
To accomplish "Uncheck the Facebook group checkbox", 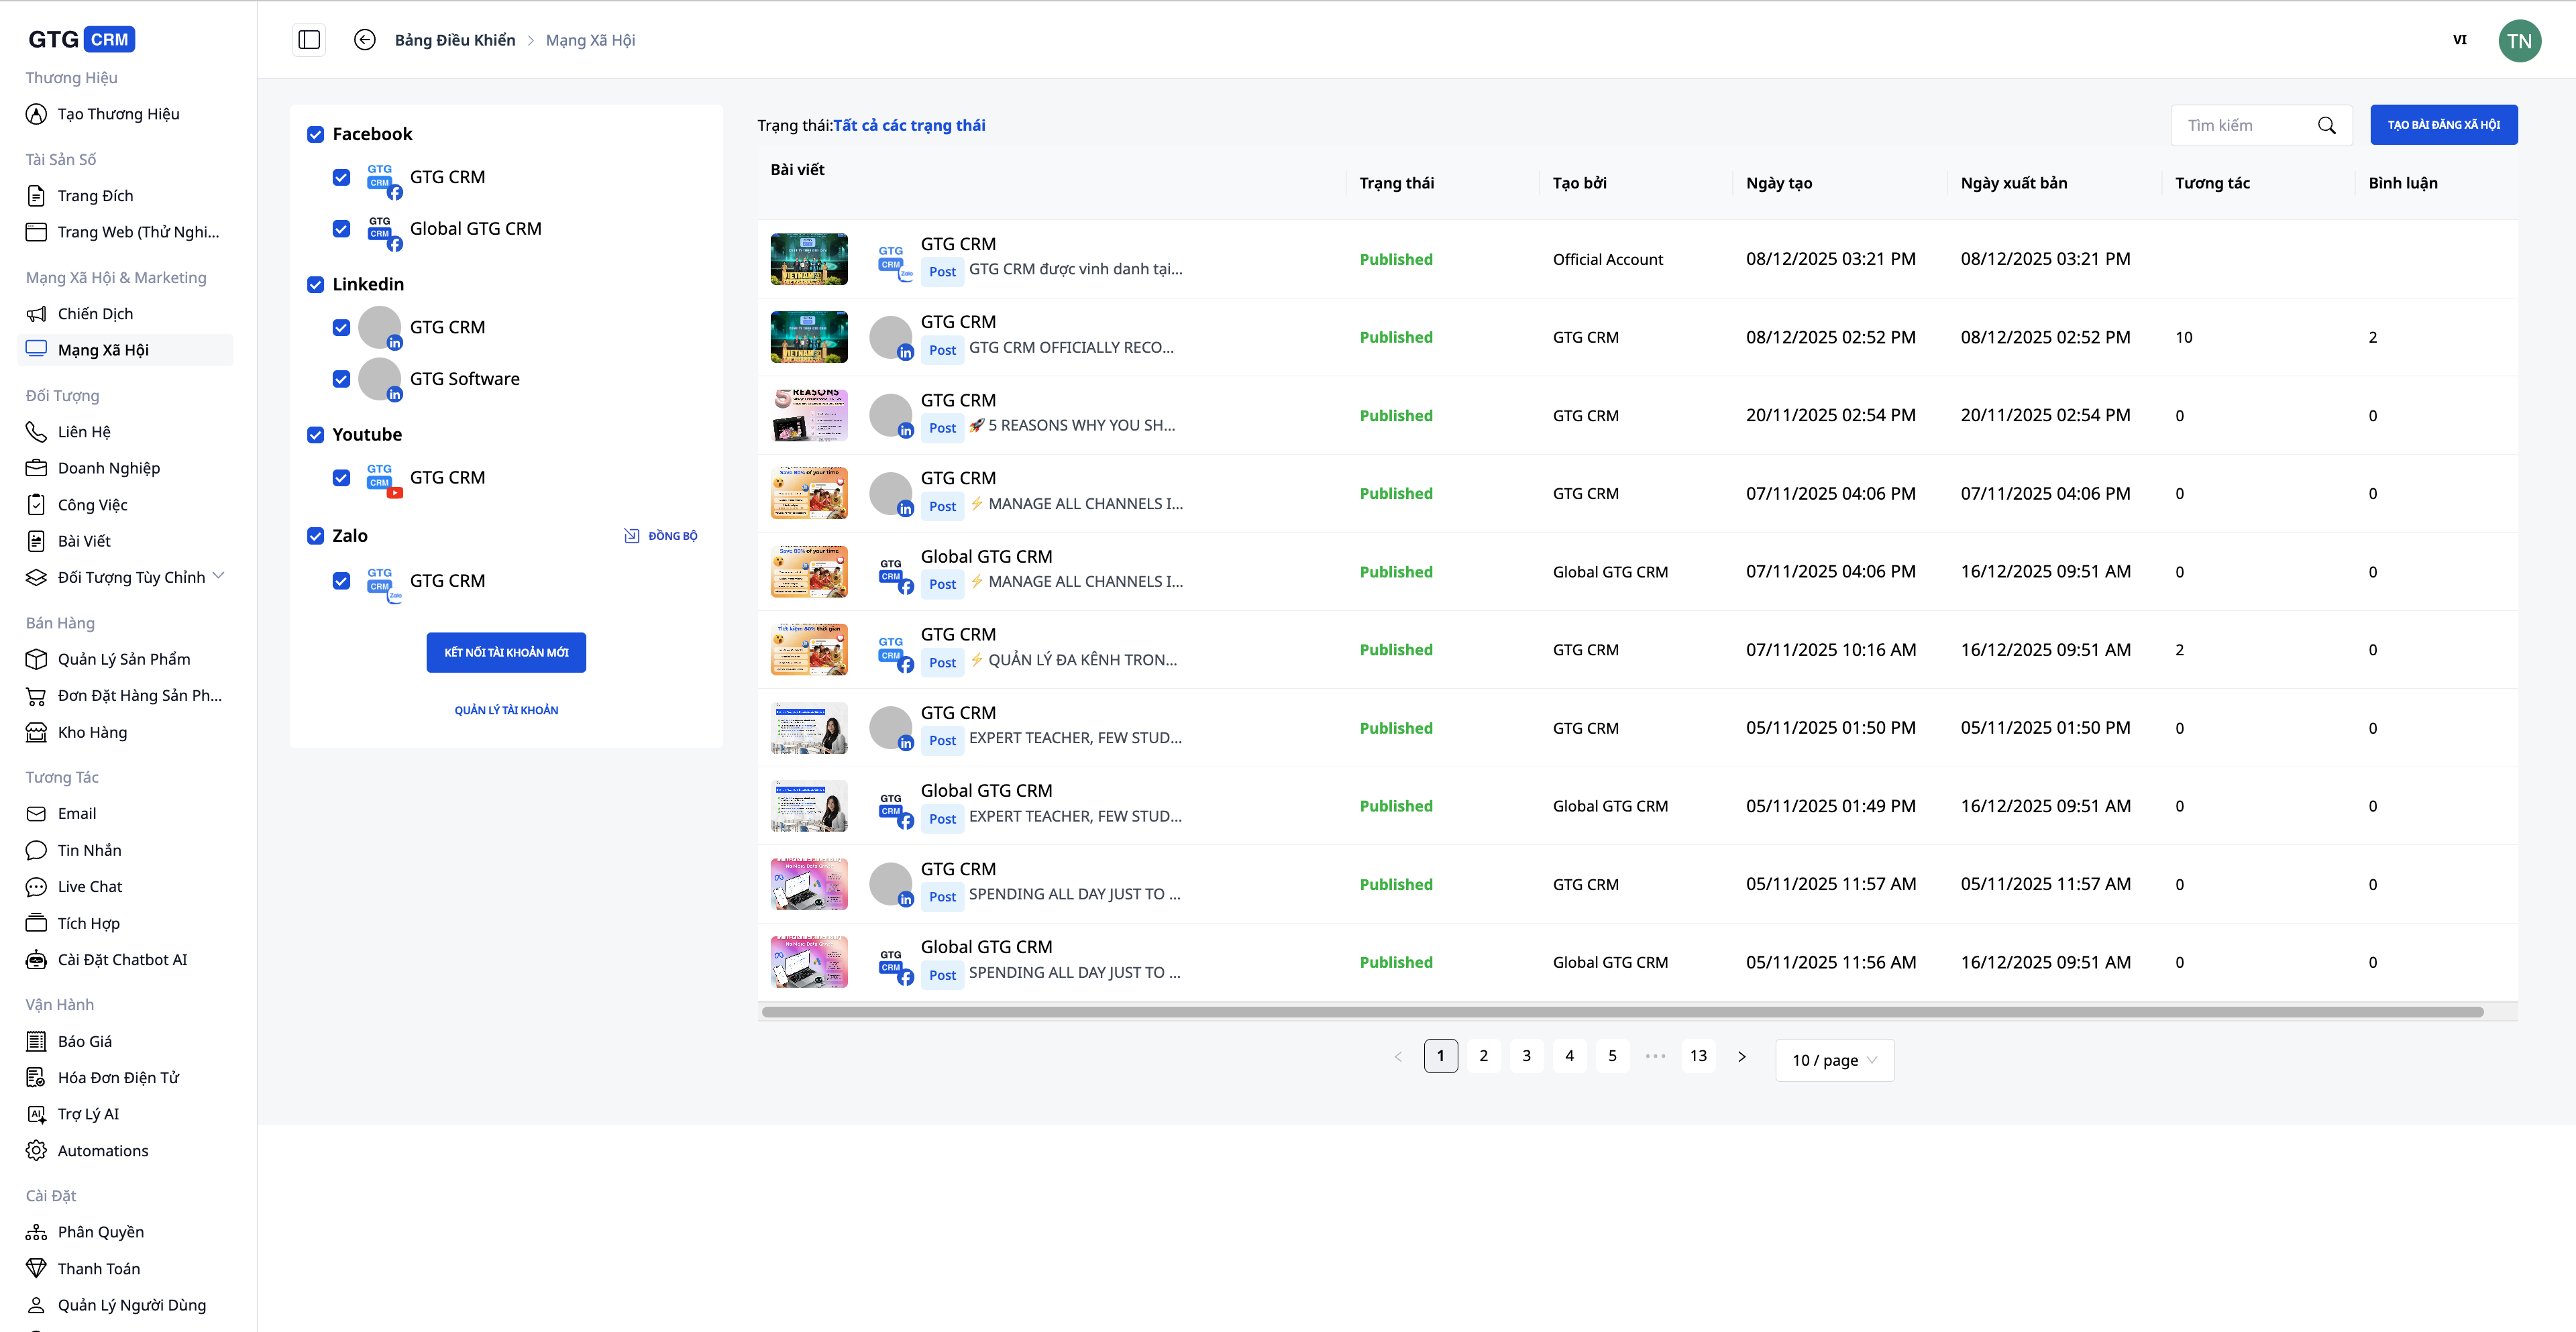I will tap(316, 134).
